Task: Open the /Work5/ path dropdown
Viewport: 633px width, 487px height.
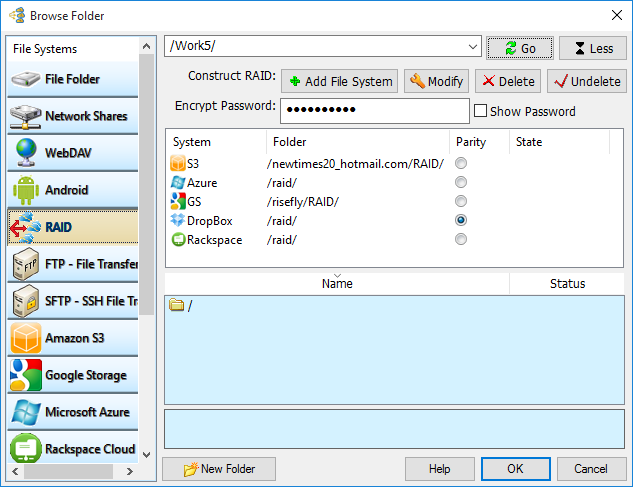Action: point(473,46)
